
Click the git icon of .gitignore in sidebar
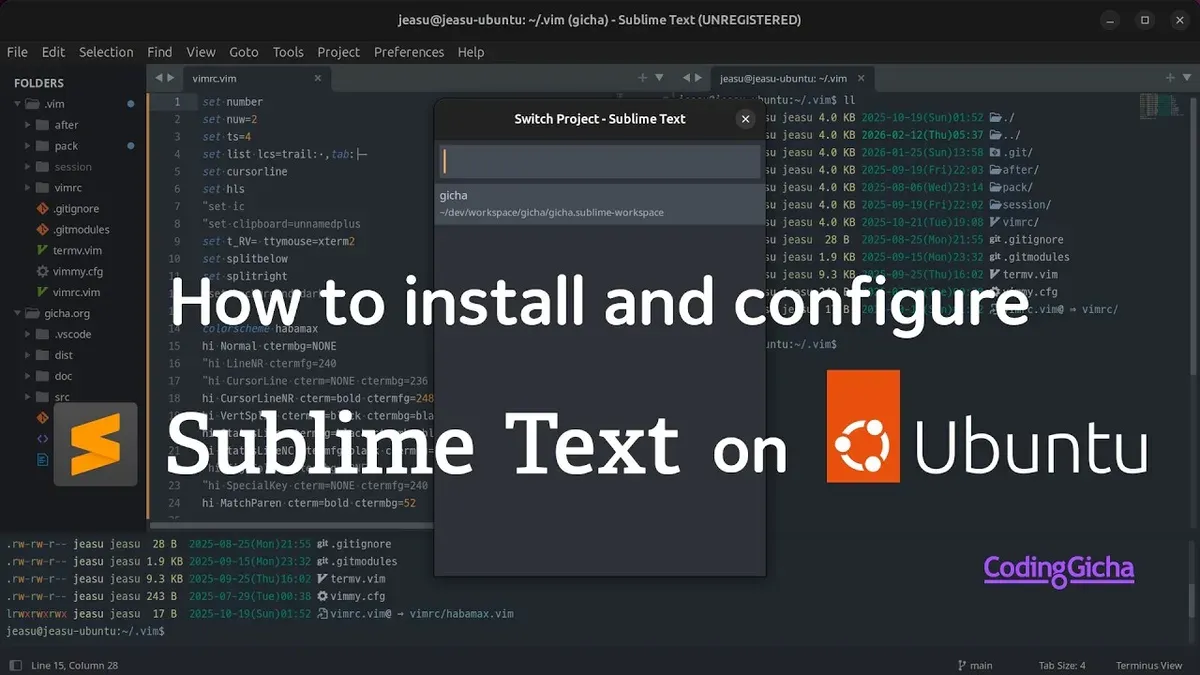[42, 209]
